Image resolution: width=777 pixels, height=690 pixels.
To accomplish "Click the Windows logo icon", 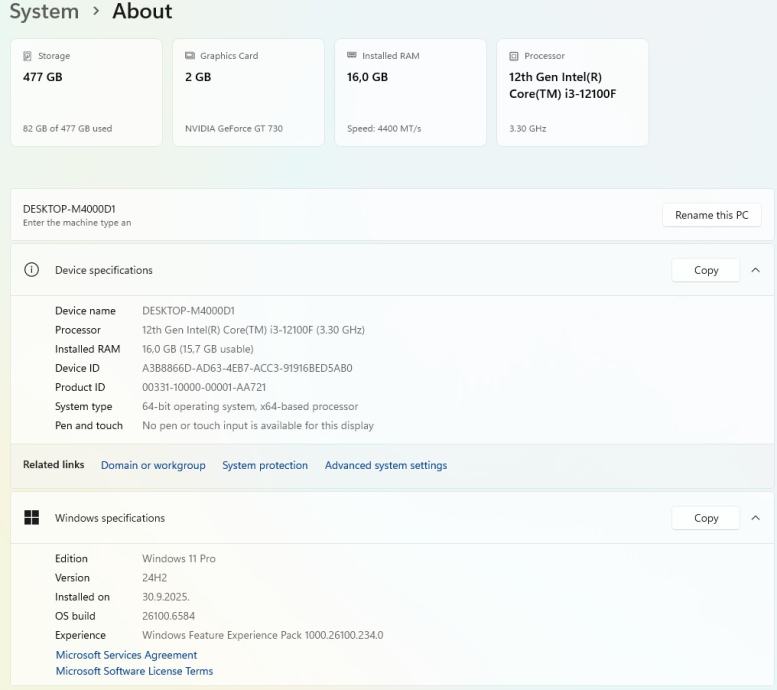I will [x=32, y=518].
